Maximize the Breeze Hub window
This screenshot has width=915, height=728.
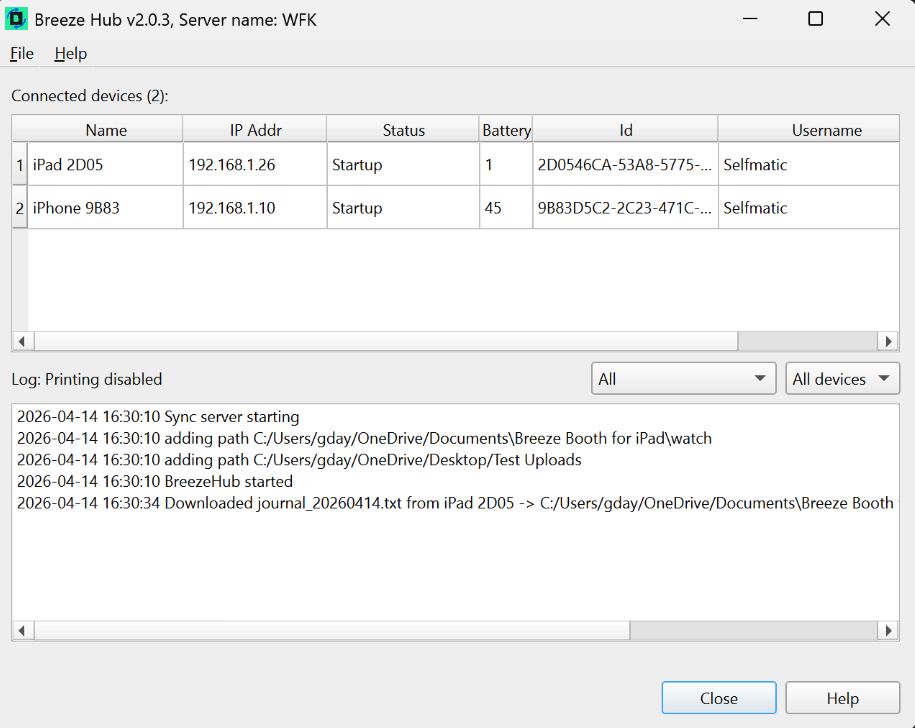tap(815, 19)
